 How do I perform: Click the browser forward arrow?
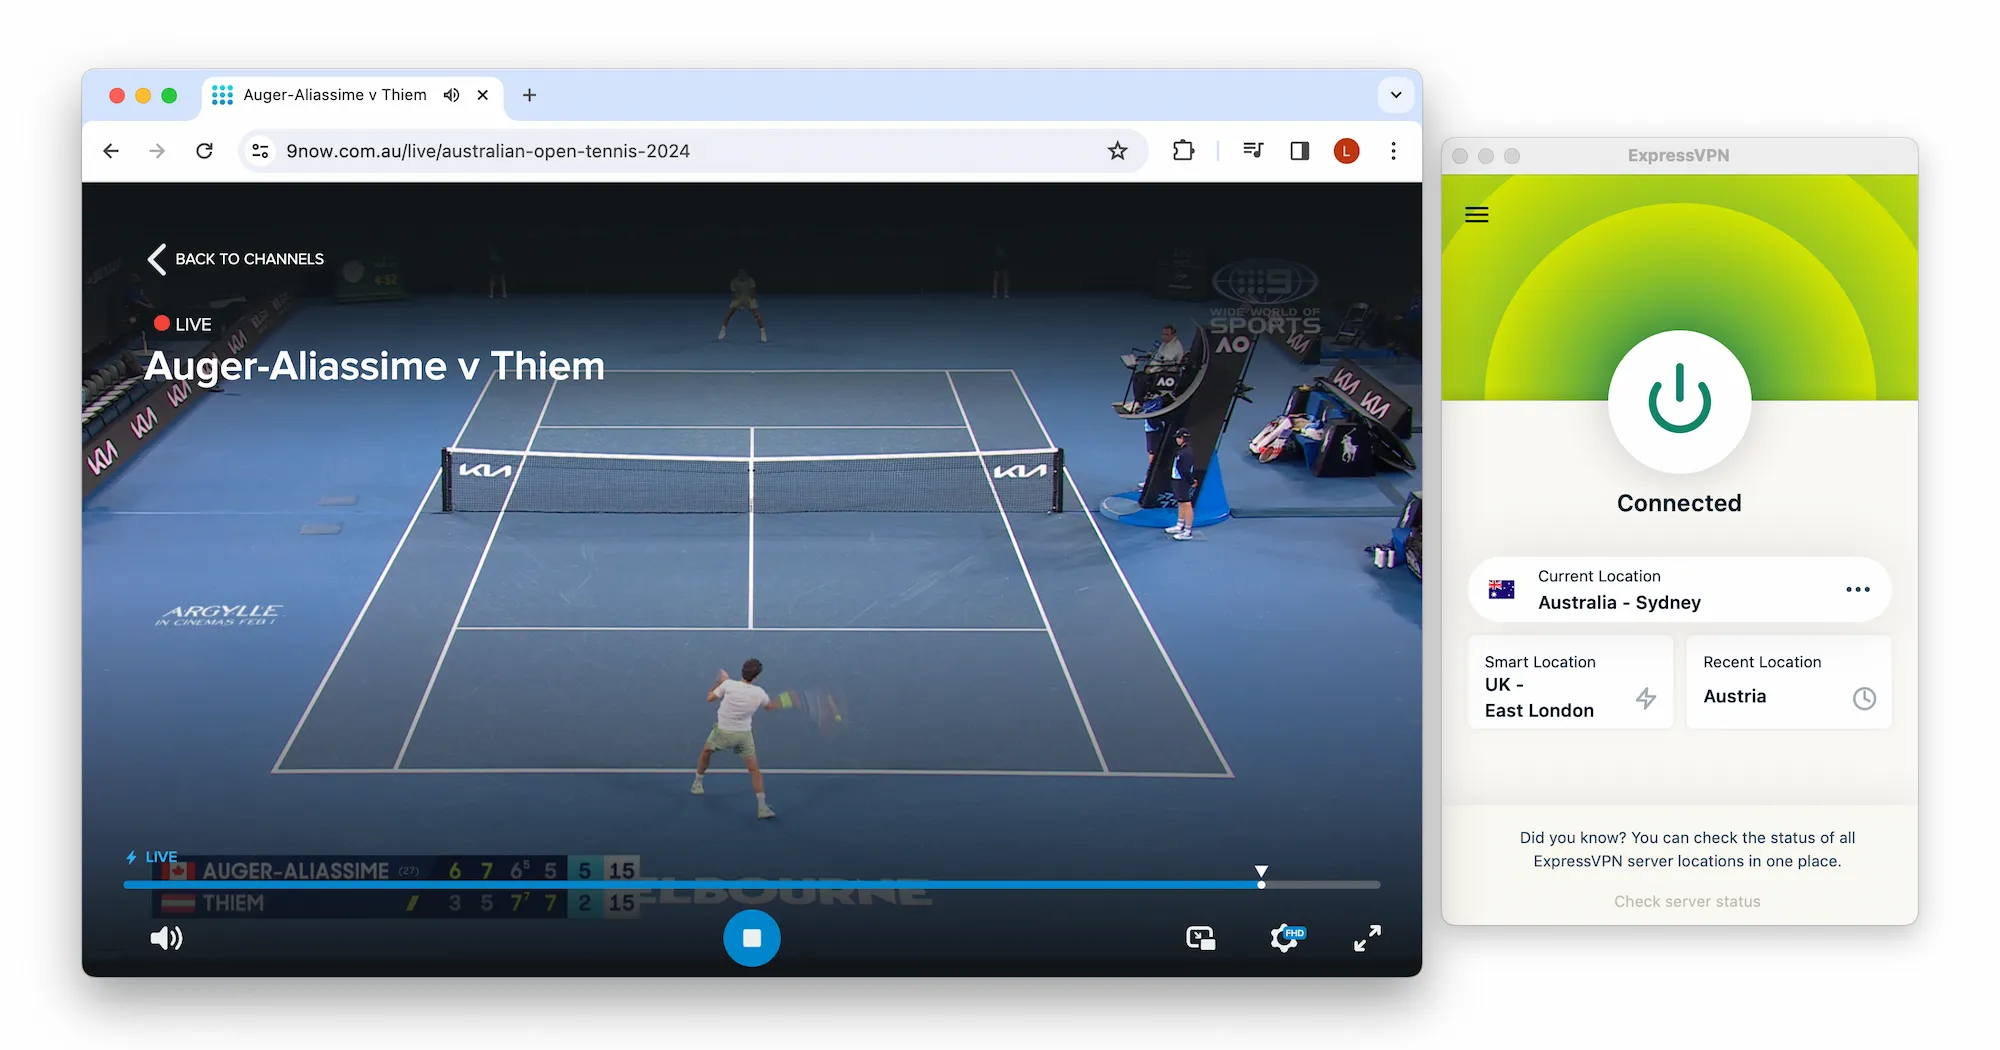coord(157,151)
